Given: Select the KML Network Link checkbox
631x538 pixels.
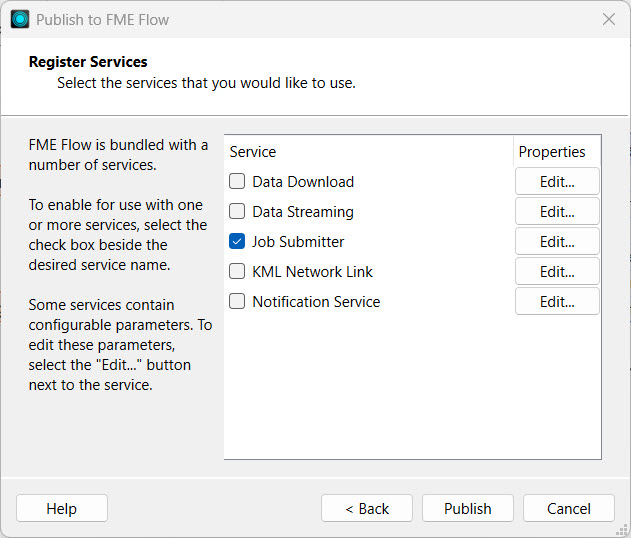Looking at the screenshot, I should [237, 272].
